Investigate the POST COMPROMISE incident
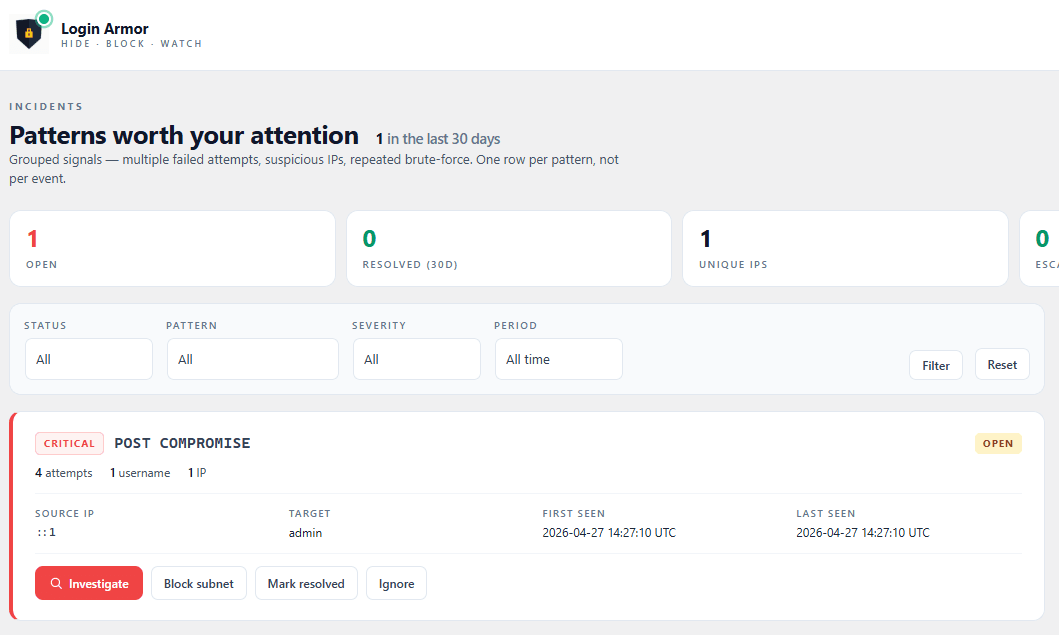 pyautogui.click(x=89, y=583)
